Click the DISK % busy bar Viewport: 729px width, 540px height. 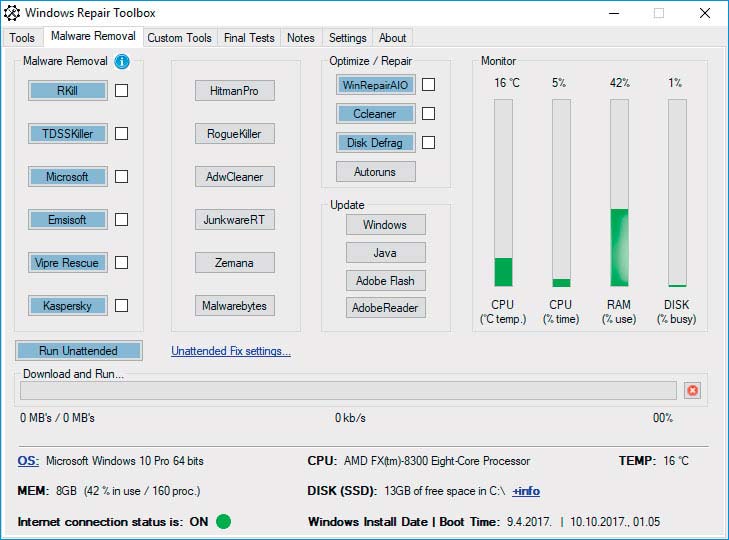pyautogui.click(x=677, y=193)
